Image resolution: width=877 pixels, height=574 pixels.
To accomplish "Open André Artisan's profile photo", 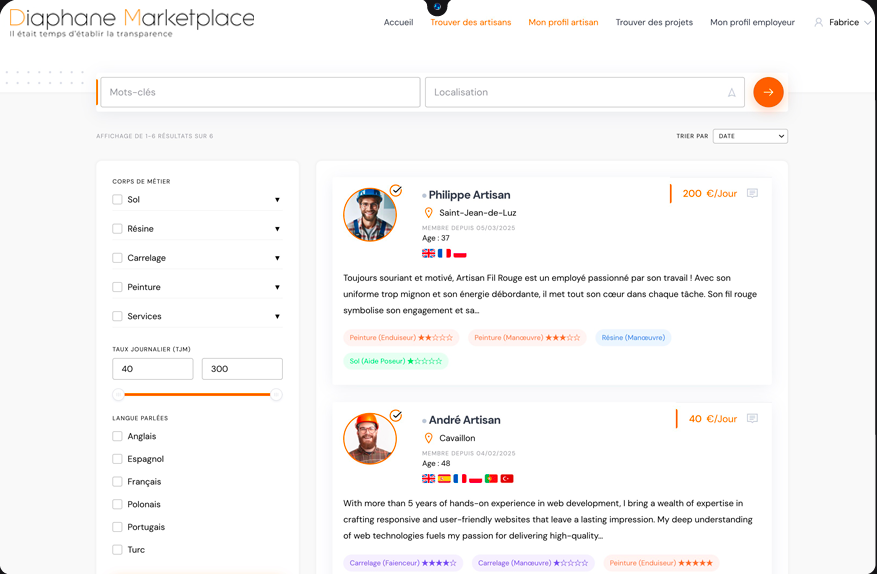I will click(x=370, y=439).
